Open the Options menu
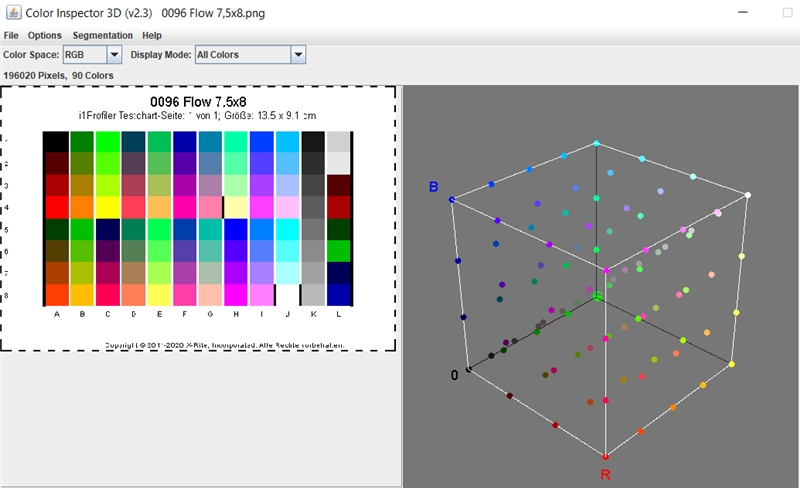The image size is (800, 488). pos(45,35)
